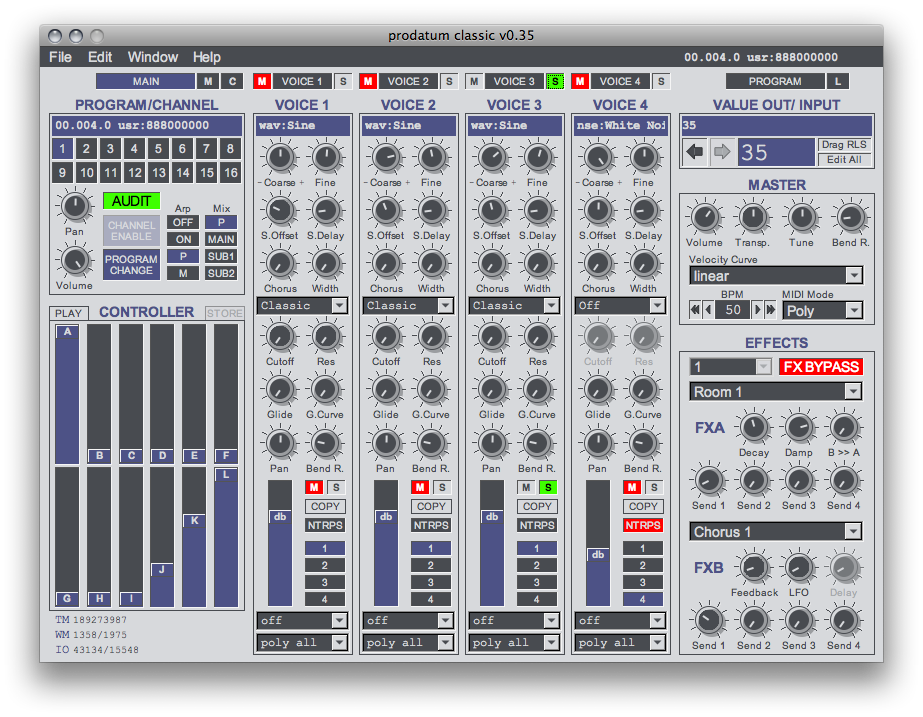Click Voice 2 Glide knob

click(386, 390)
